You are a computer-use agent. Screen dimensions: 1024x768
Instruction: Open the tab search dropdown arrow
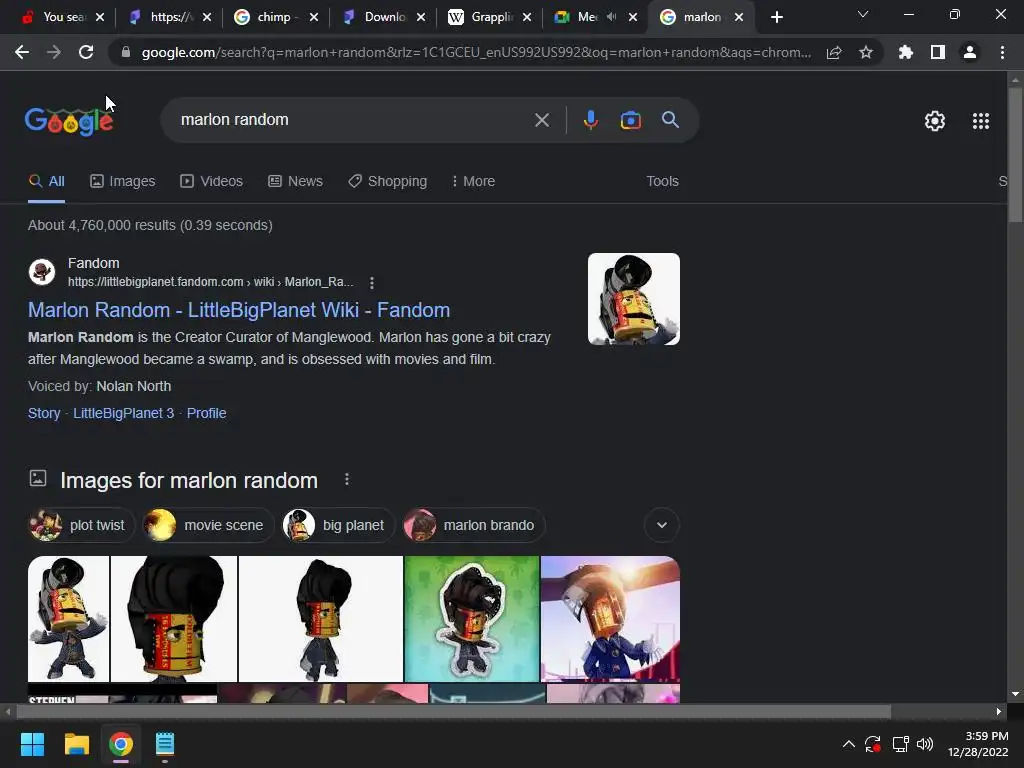click(863, 14)
